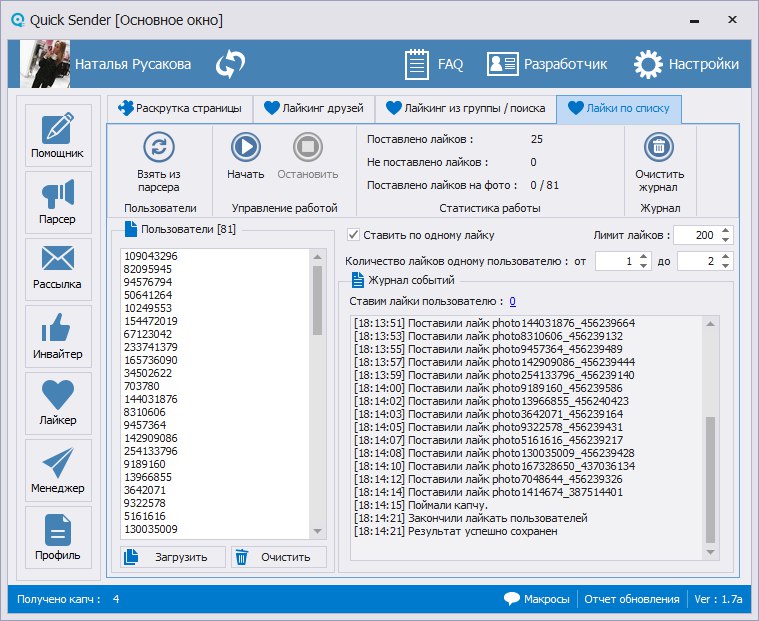
Task: Open the Рассылка envelope section
Action: tap(58, 270)
